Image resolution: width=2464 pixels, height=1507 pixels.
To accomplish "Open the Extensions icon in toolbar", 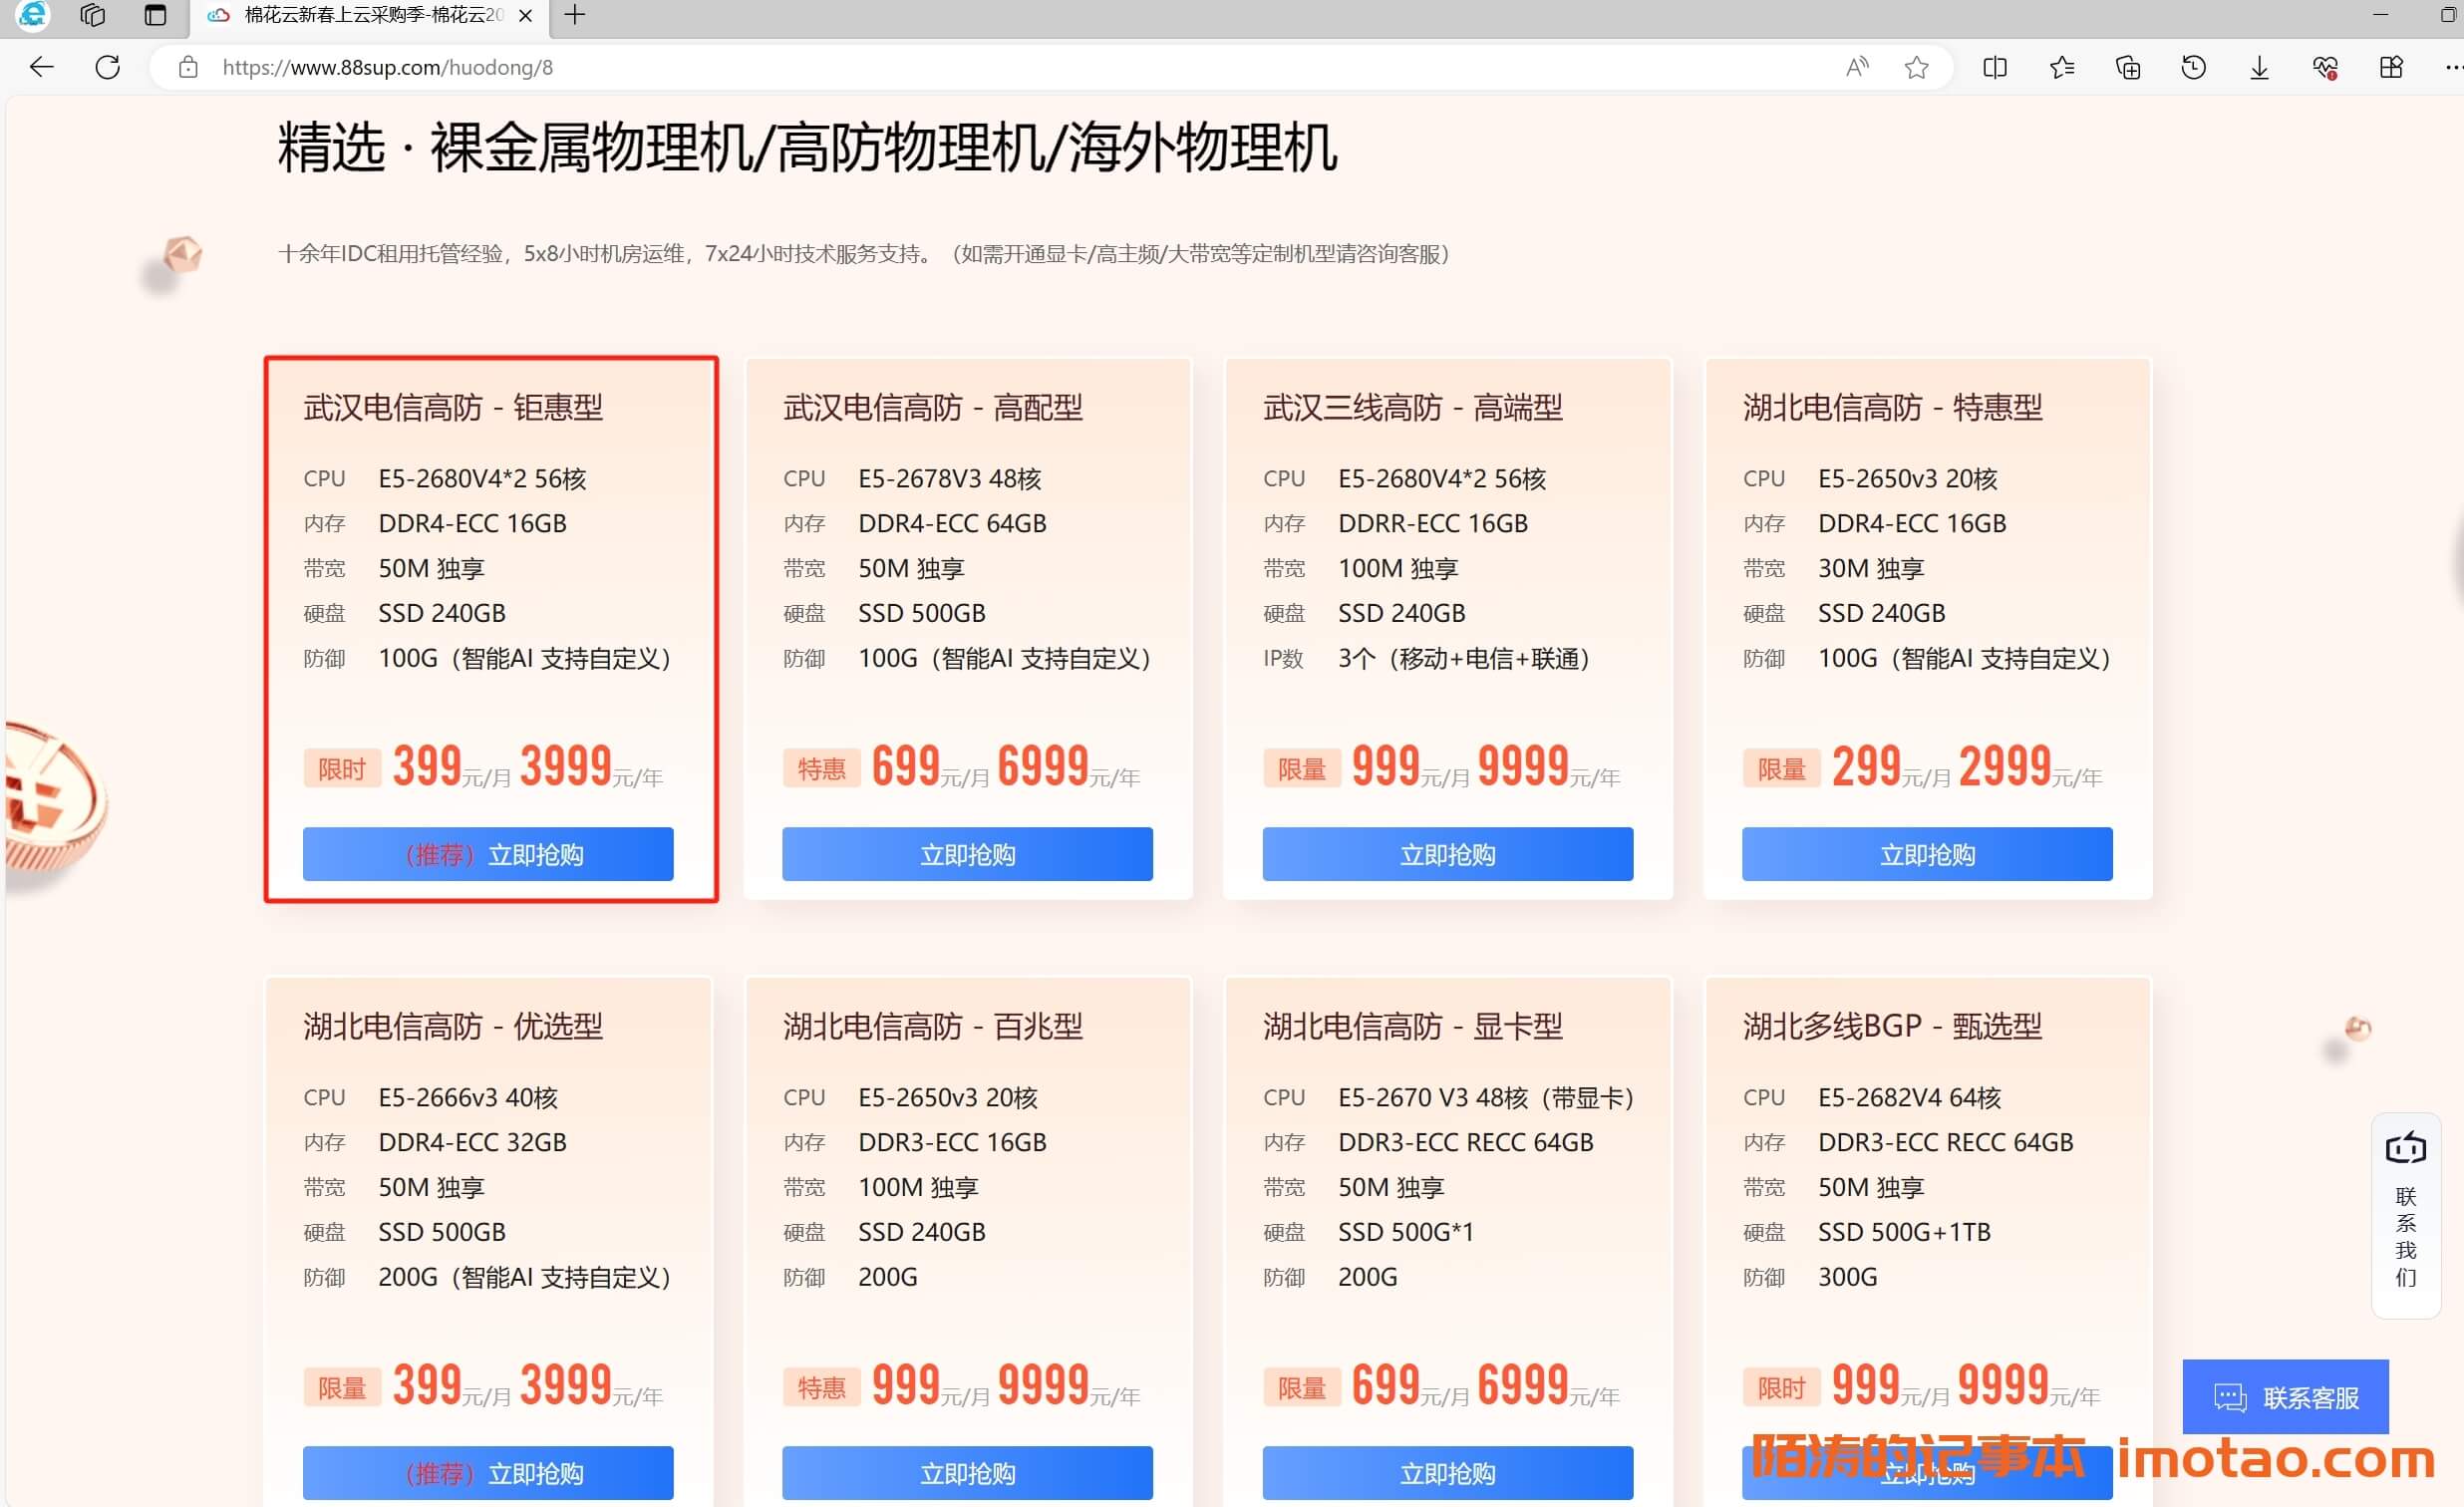I will [2391, 67].
